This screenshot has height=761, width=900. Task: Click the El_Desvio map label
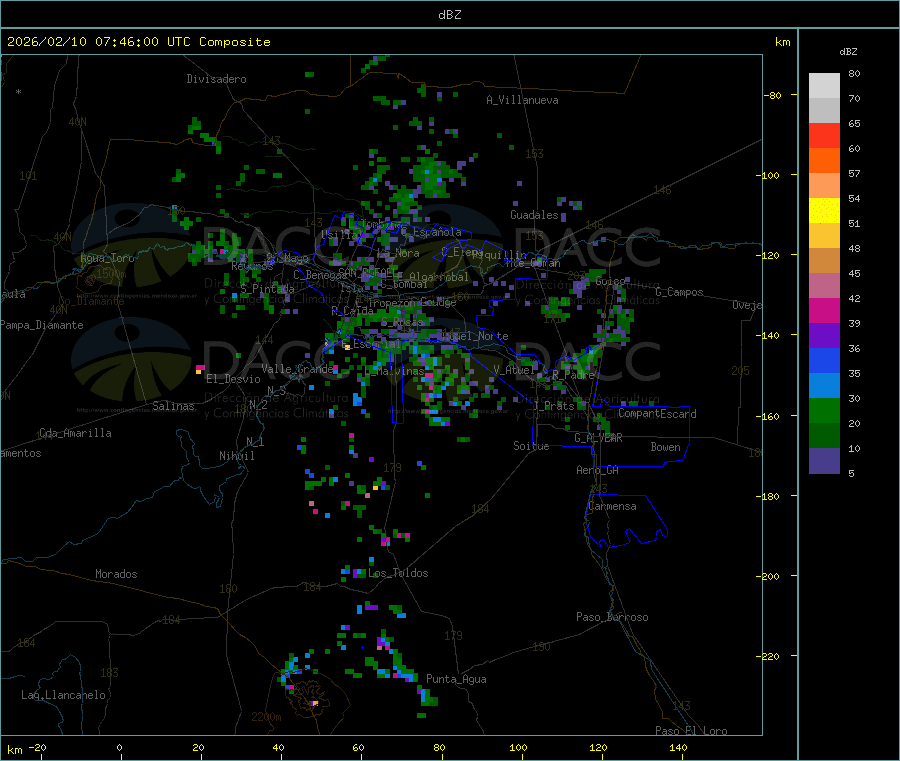(233, 379)
